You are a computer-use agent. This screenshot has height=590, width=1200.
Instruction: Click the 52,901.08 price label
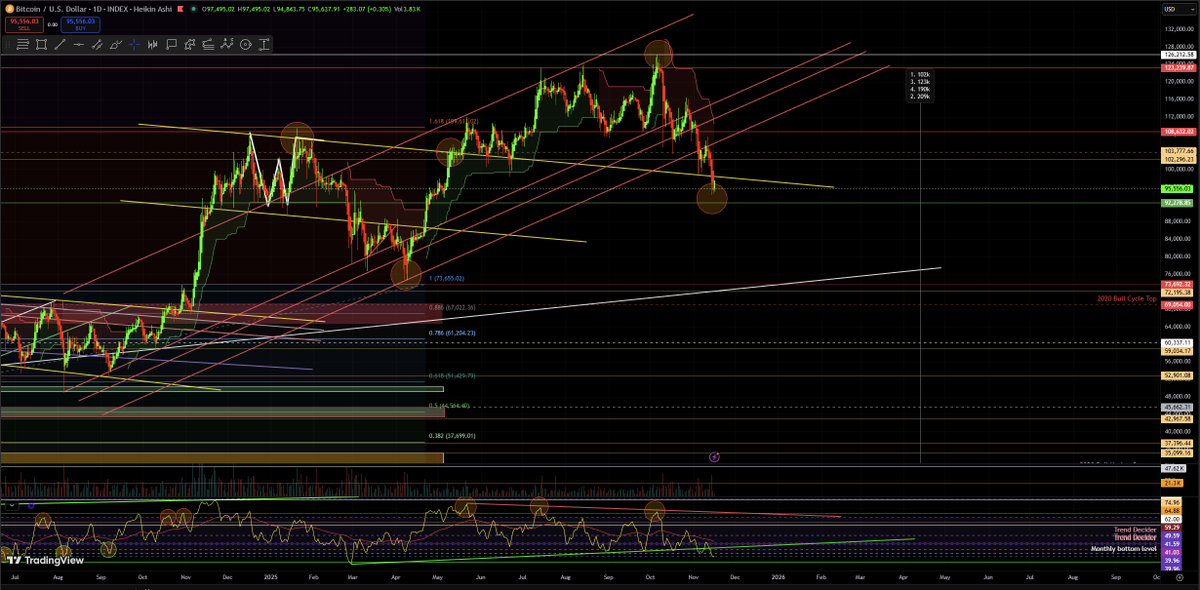(1178, 375)
